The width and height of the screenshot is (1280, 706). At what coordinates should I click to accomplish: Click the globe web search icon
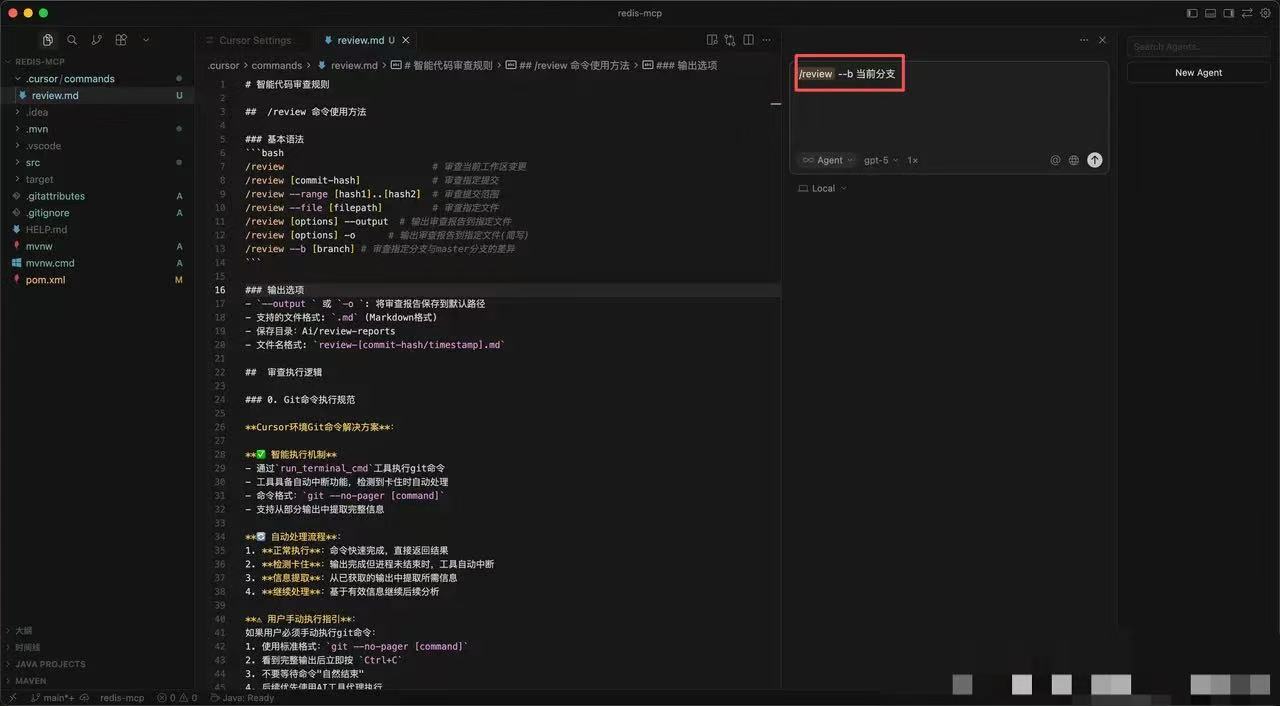[x=1074, y=160]
